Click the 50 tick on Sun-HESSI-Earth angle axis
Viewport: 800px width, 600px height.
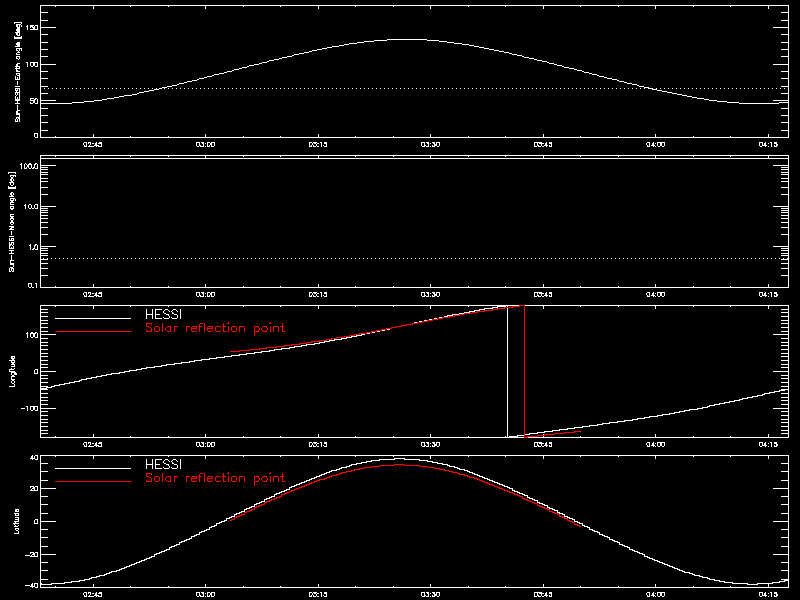pos(34,101)
